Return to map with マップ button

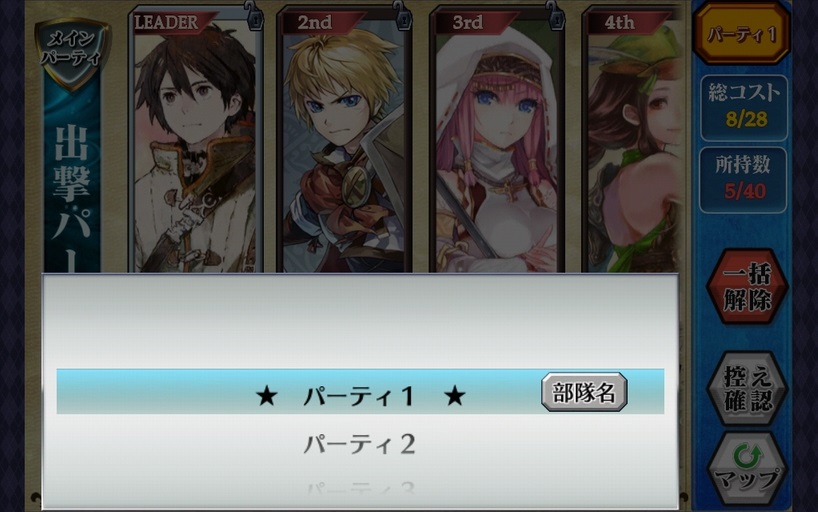pyautogui.click(x=747, y=469)
